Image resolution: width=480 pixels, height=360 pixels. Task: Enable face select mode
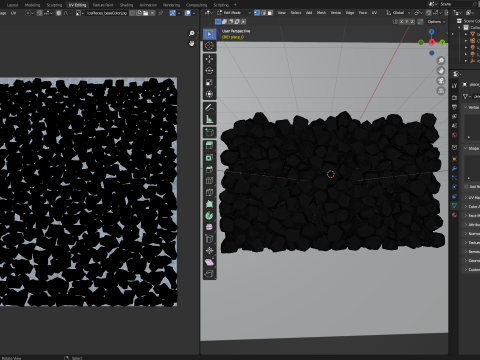click(x=270, y=13)
